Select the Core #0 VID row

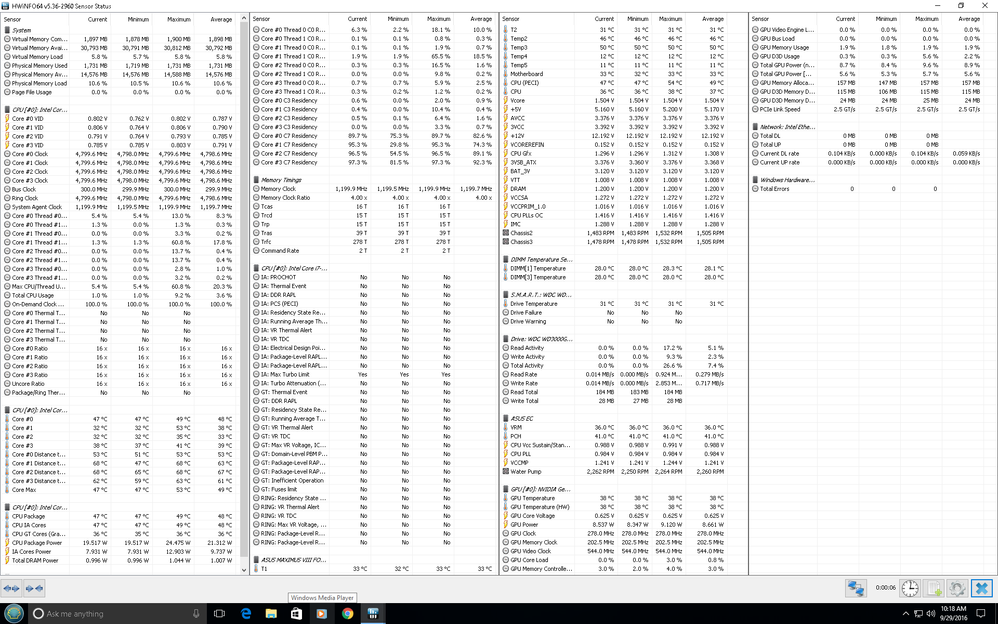click(x=120, y=118)
